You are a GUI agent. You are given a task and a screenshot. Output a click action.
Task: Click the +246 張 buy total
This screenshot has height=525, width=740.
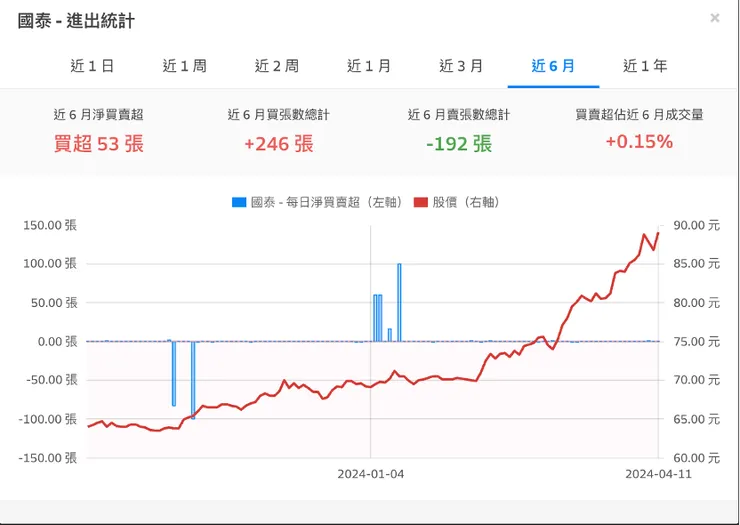(x=278, y=144)
